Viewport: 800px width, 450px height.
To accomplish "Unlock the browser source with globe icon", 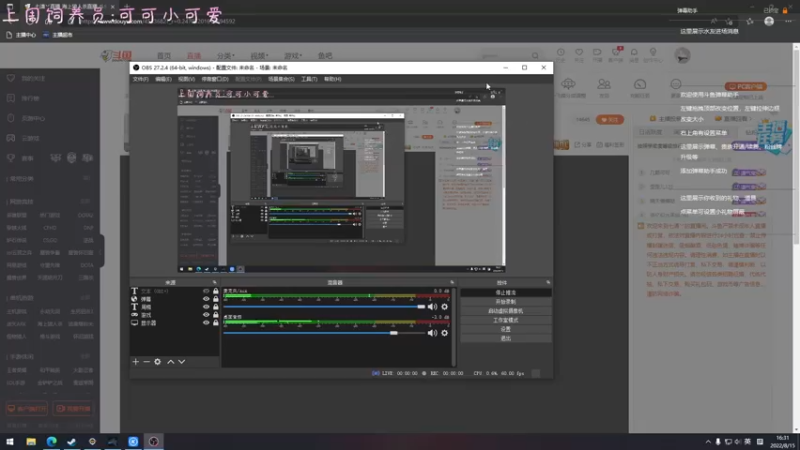I will 216,299.
